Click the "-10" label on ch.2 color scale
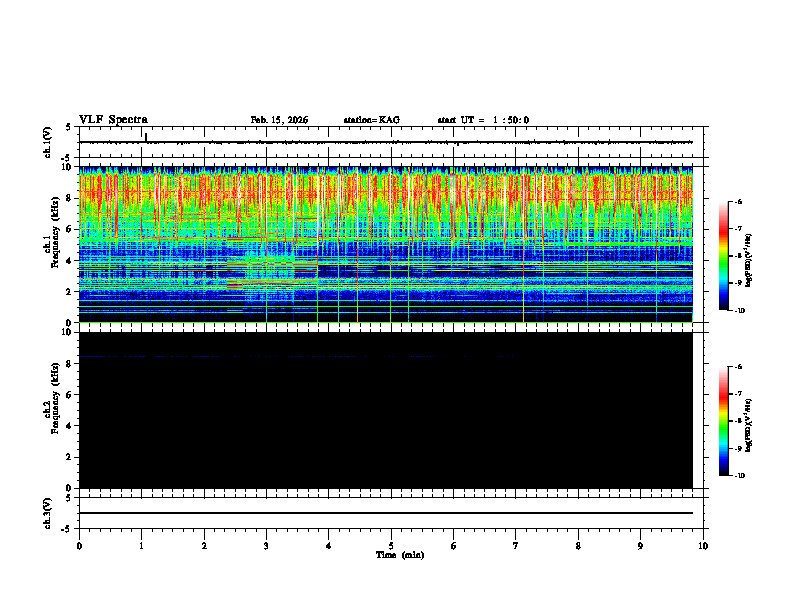This screenshot has width=792, height=612. tap(739, 476)
